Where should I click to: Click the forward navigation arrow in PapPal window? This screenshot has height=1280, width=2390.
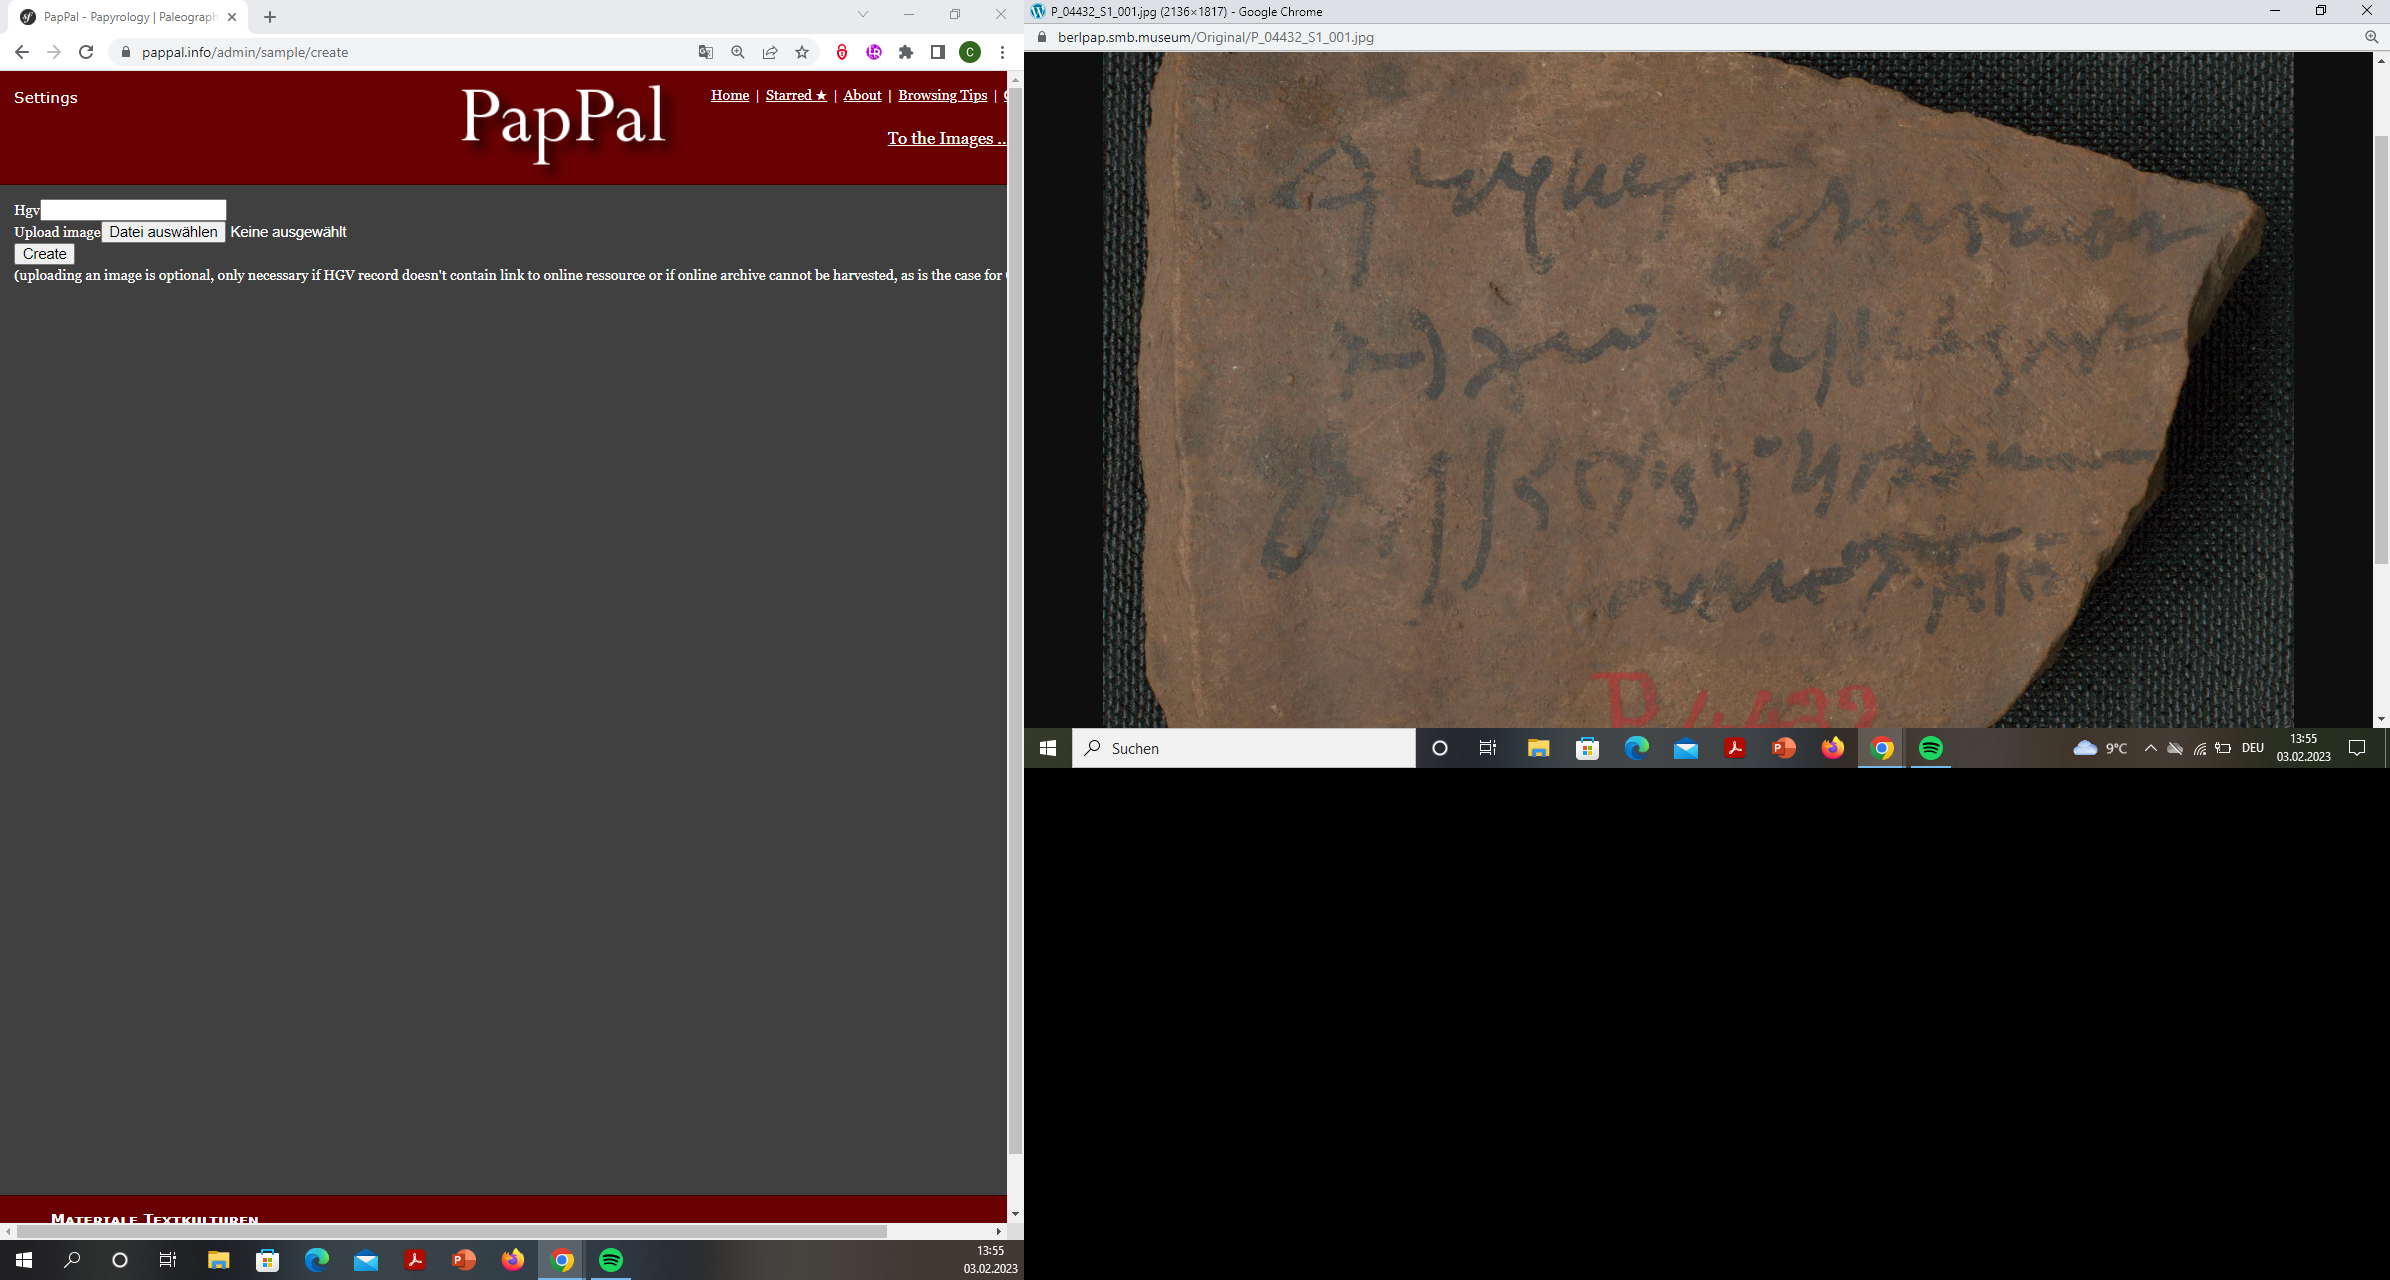pyautogui.click(x=54, y=52)
